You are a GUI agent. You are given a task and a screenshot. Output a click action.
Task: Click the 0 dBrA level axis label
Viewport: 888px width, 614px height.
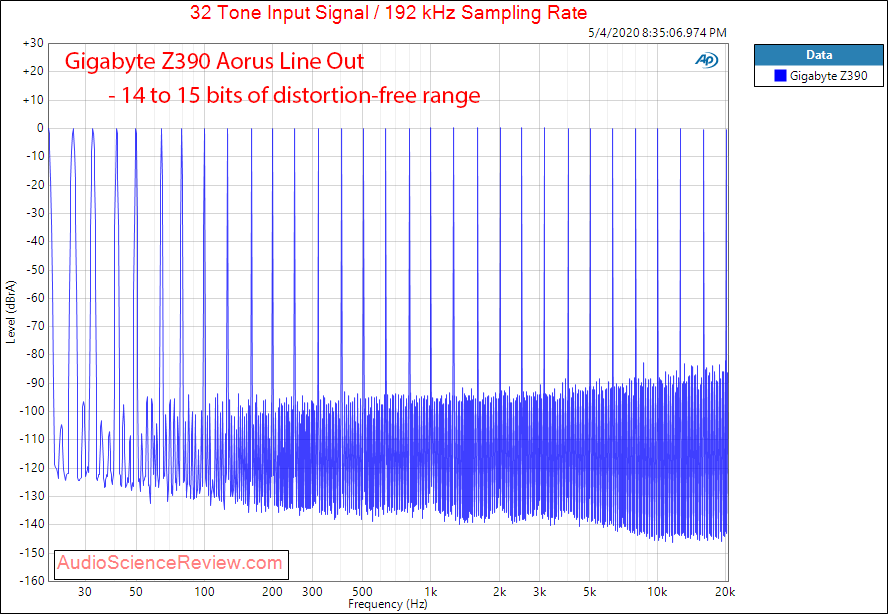(40, 129)
